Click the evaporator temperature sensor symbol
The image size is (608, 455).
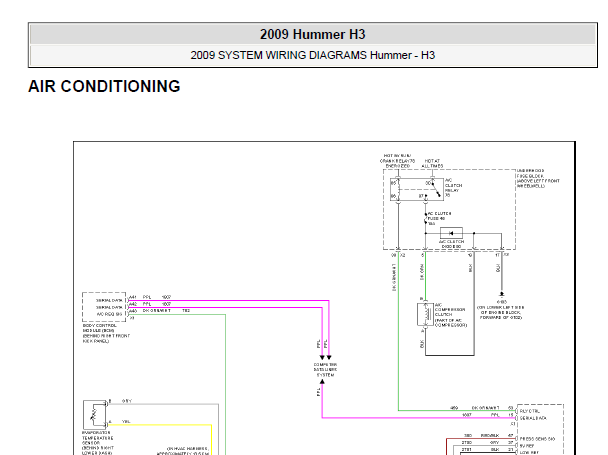click(x=94, y=415)
